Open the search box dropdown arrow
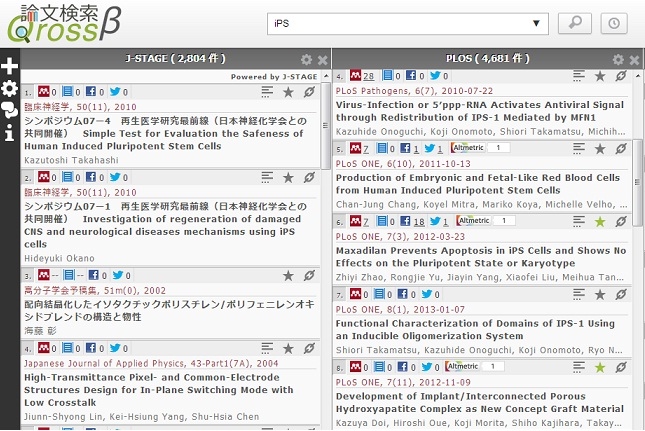The image size is (645, 431). tap(536, 23)
